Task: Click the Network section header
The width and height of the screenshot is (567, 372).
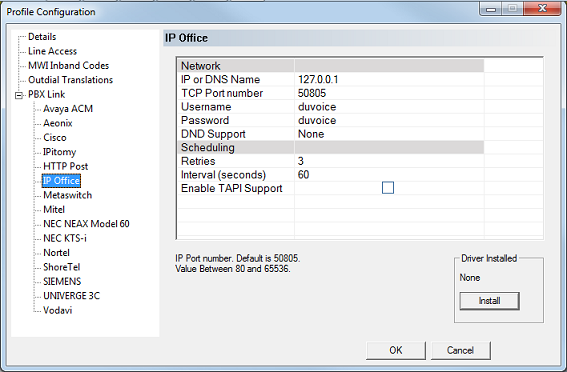Action: pos(331,66)
